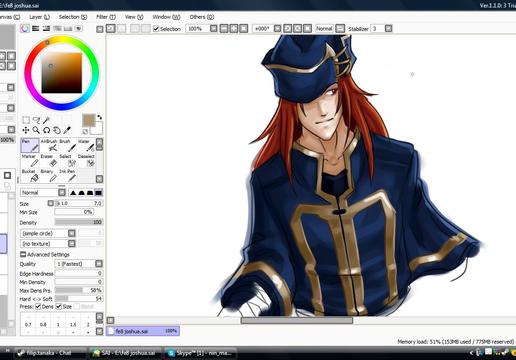Select the hand pan tool

[x=57, y=130]
